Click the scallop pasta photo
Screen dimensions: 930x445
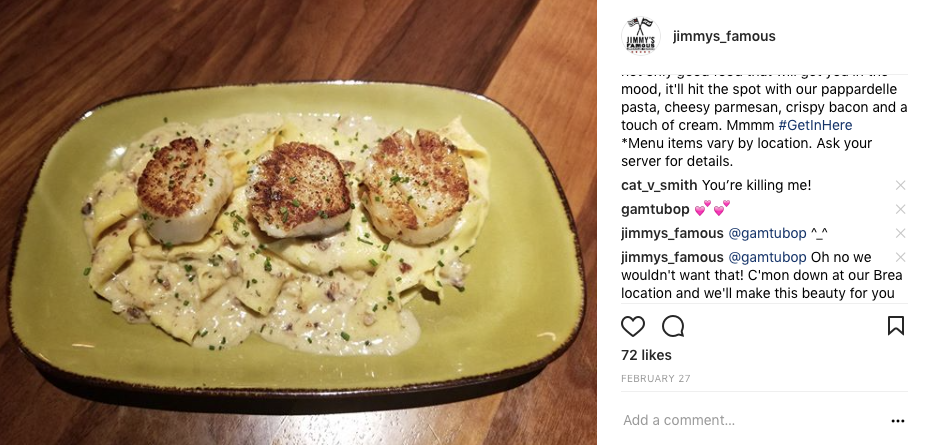(298, 222)
